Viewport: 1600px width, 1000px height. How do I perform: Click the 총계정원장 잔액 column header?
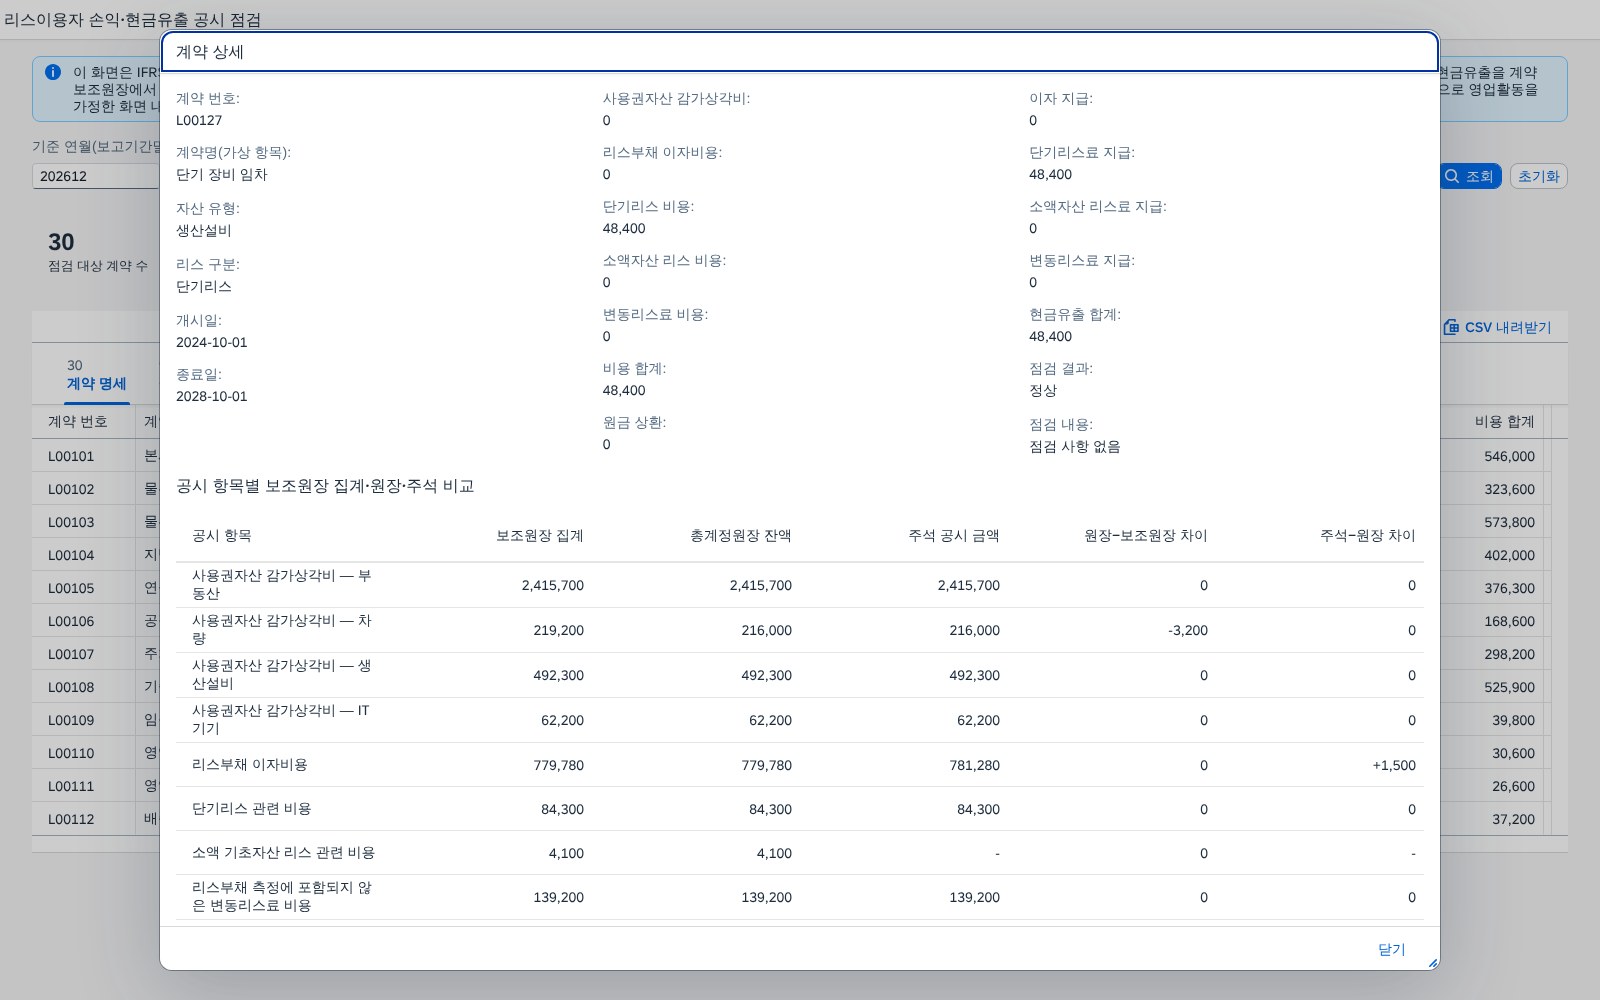coord(741,536)
